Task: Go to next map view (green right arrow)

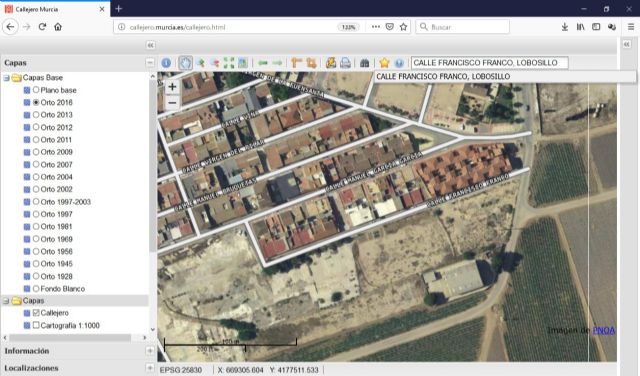Action: click(x=278, y=63)
